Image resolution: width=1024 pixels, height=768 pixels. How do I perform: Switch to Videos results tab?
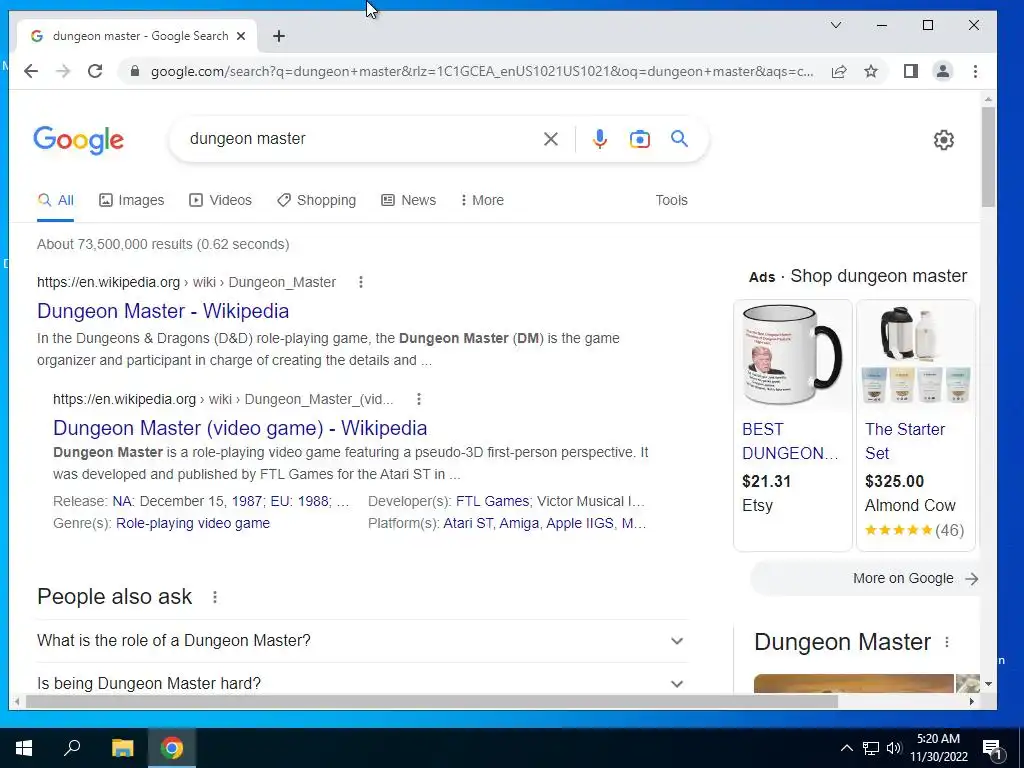[220, 200]
